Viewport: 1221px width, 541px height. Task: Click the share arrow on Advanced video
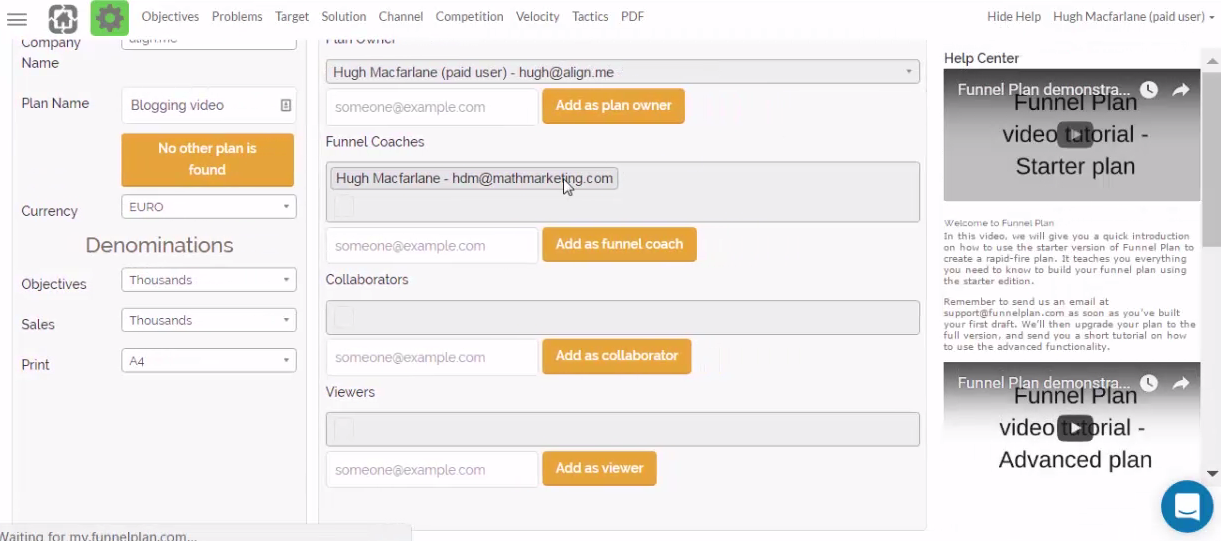(1181, 383)
